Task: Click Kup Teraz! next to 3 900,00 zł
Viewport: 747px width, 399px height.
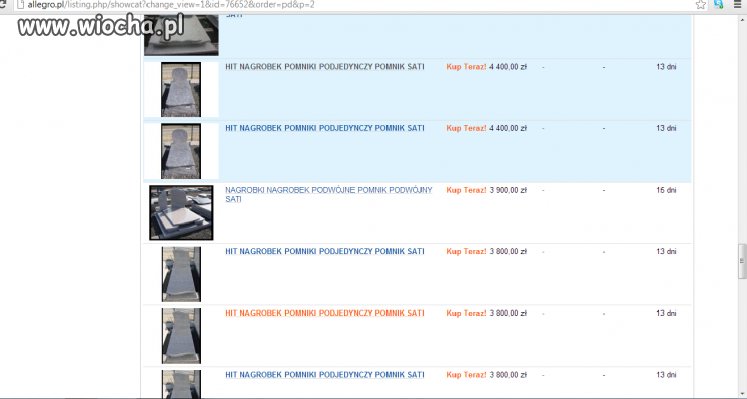Action: pyautogui.click(x=466, y=190)
